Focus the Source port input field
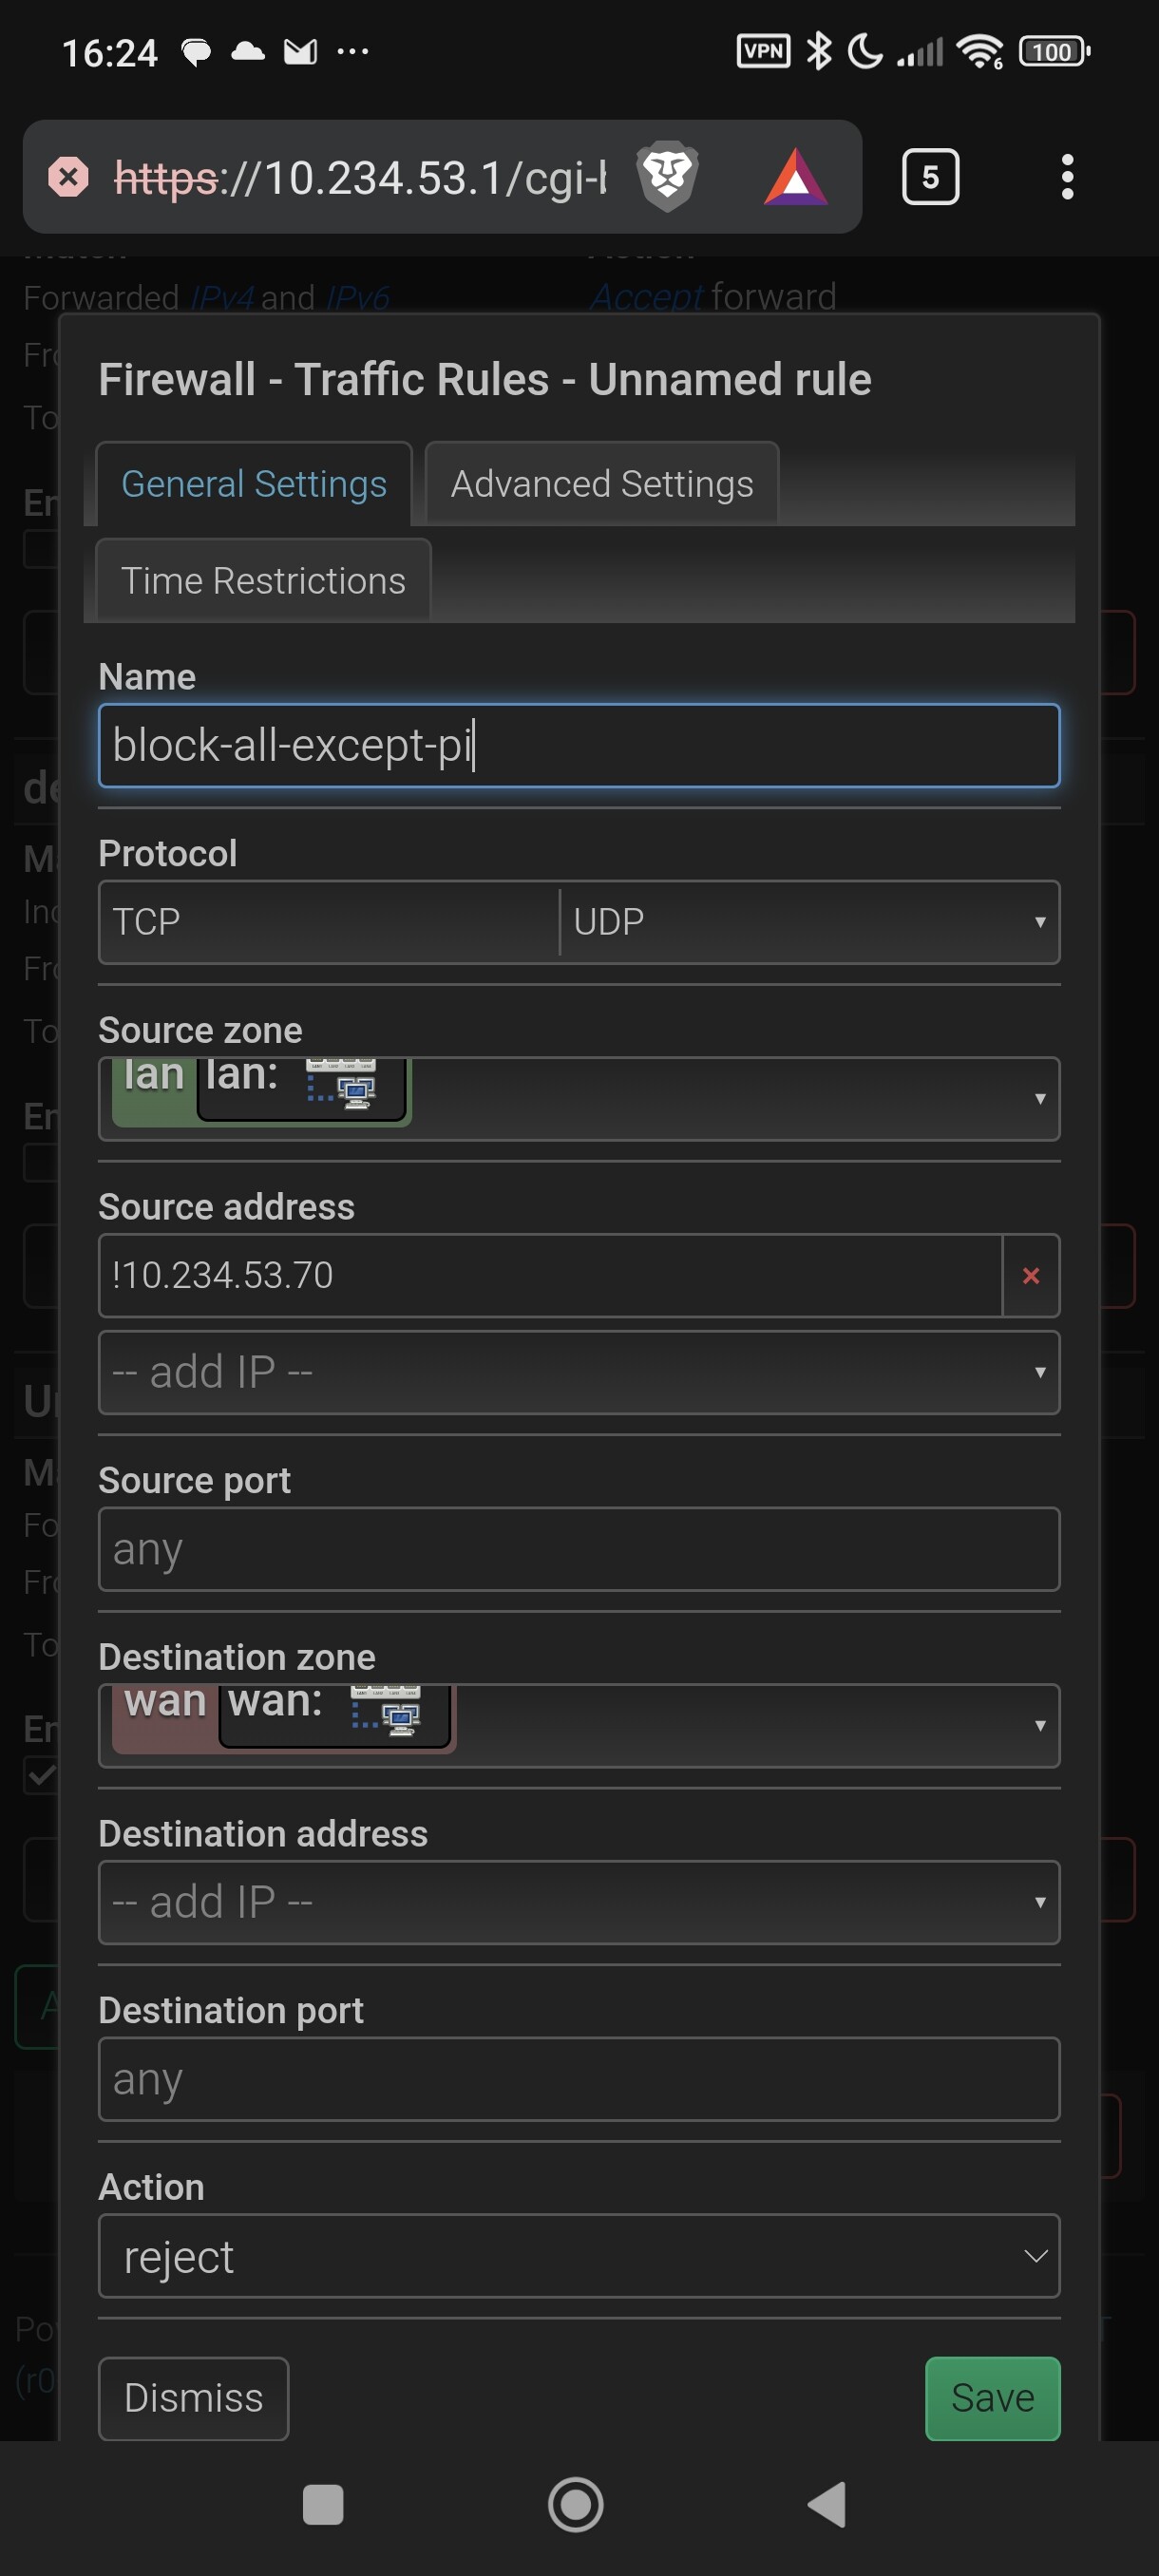The width and height of the screenshot is (1159, 2576). pyautogui.click(x=578, y=1549)
